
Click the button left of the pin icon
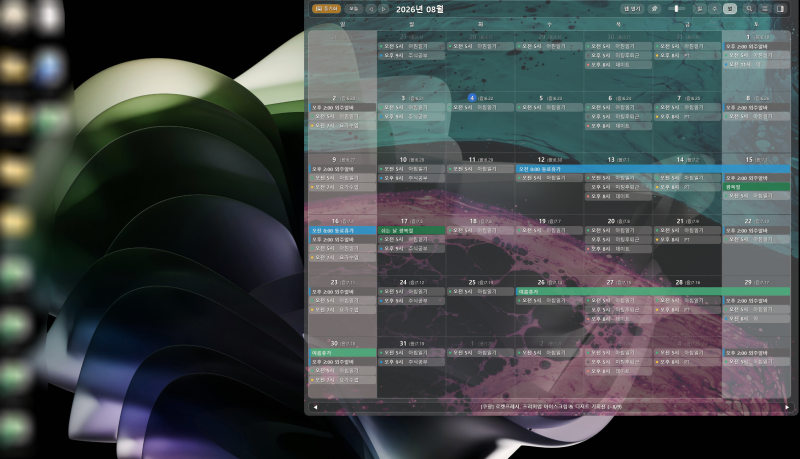click(x=632, y=9)
